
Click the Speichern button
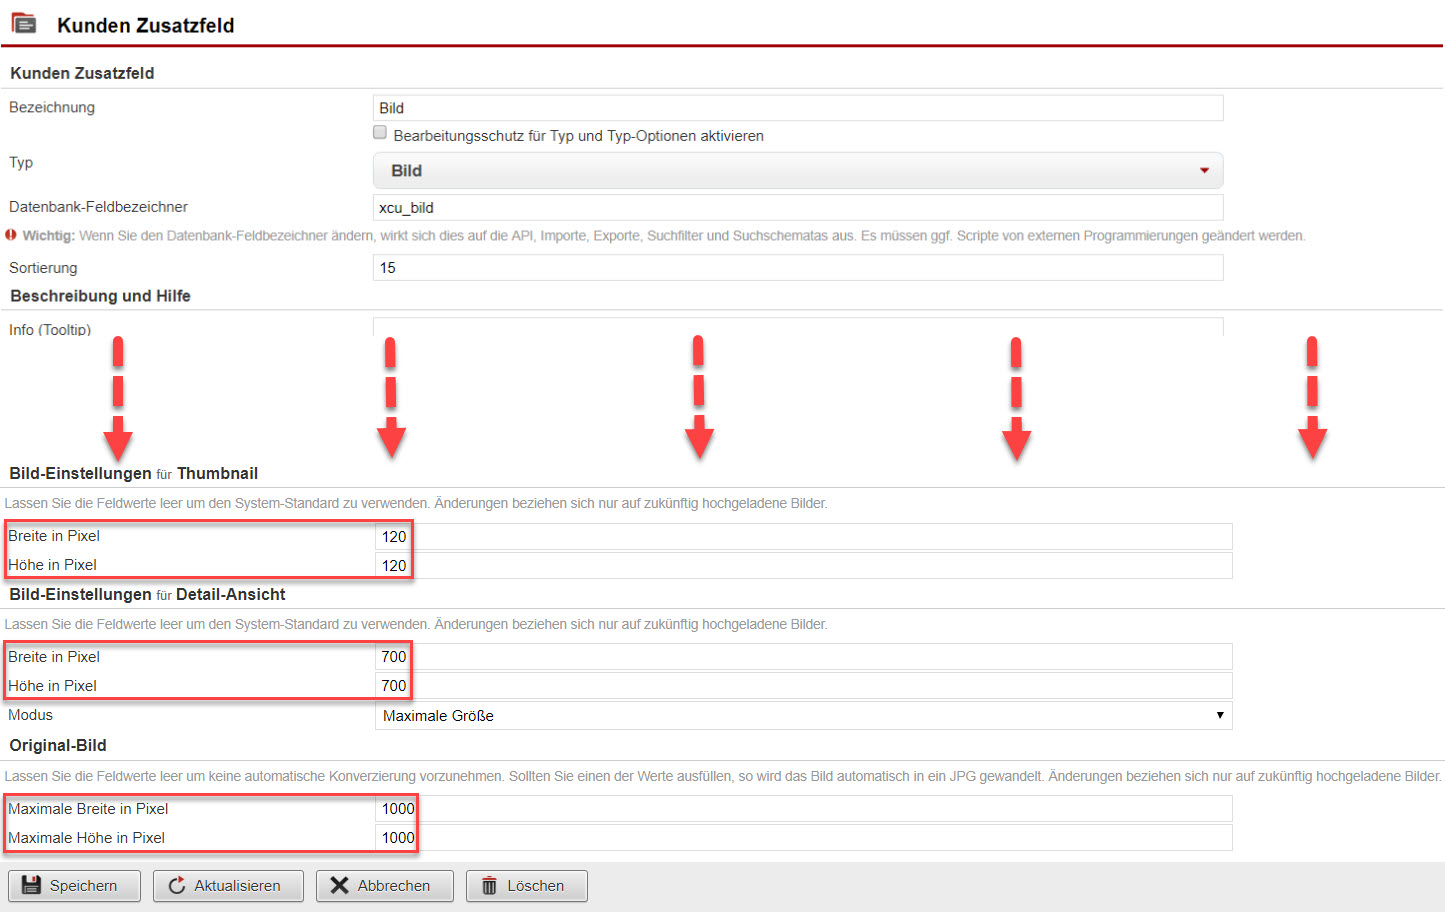coord(74,886)
